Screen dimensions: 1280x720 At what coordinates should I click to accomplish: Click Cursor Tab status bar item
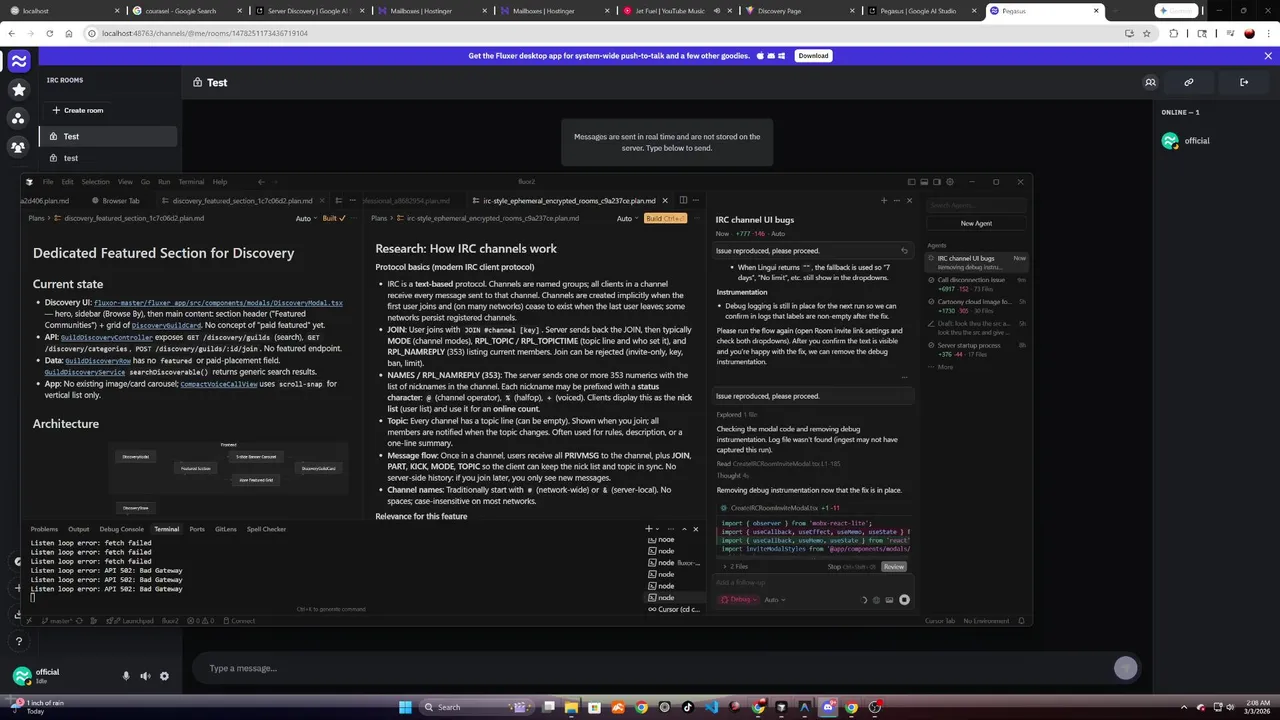(940, 621)
